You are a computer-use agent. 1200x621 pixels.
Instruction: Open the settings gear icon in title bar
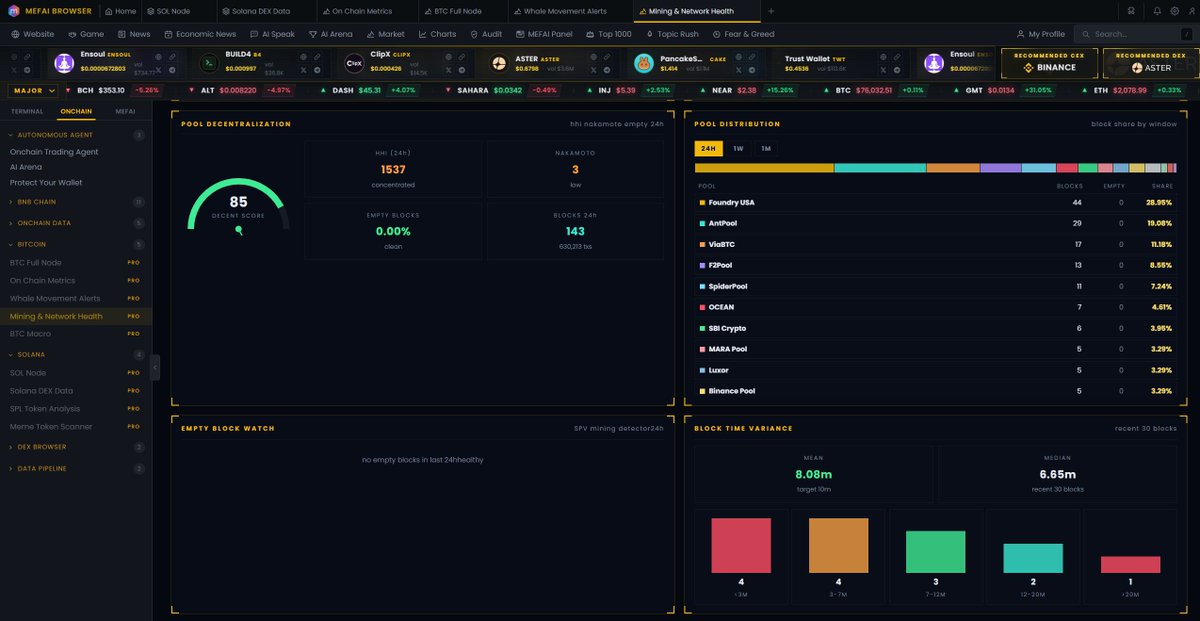coord(1173,11)
